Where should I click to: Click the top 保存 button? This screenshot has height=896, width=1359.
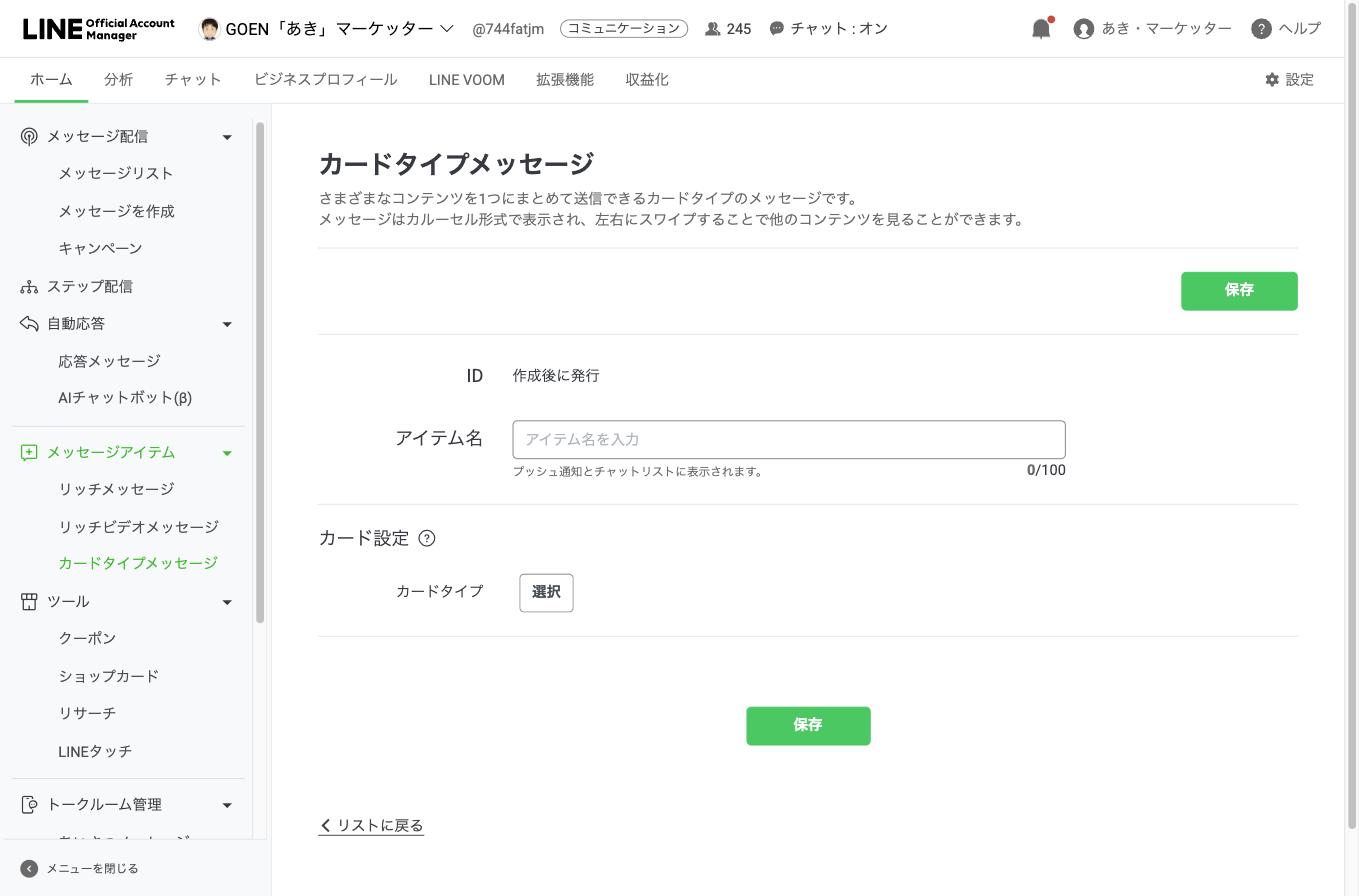[1239, 291]
